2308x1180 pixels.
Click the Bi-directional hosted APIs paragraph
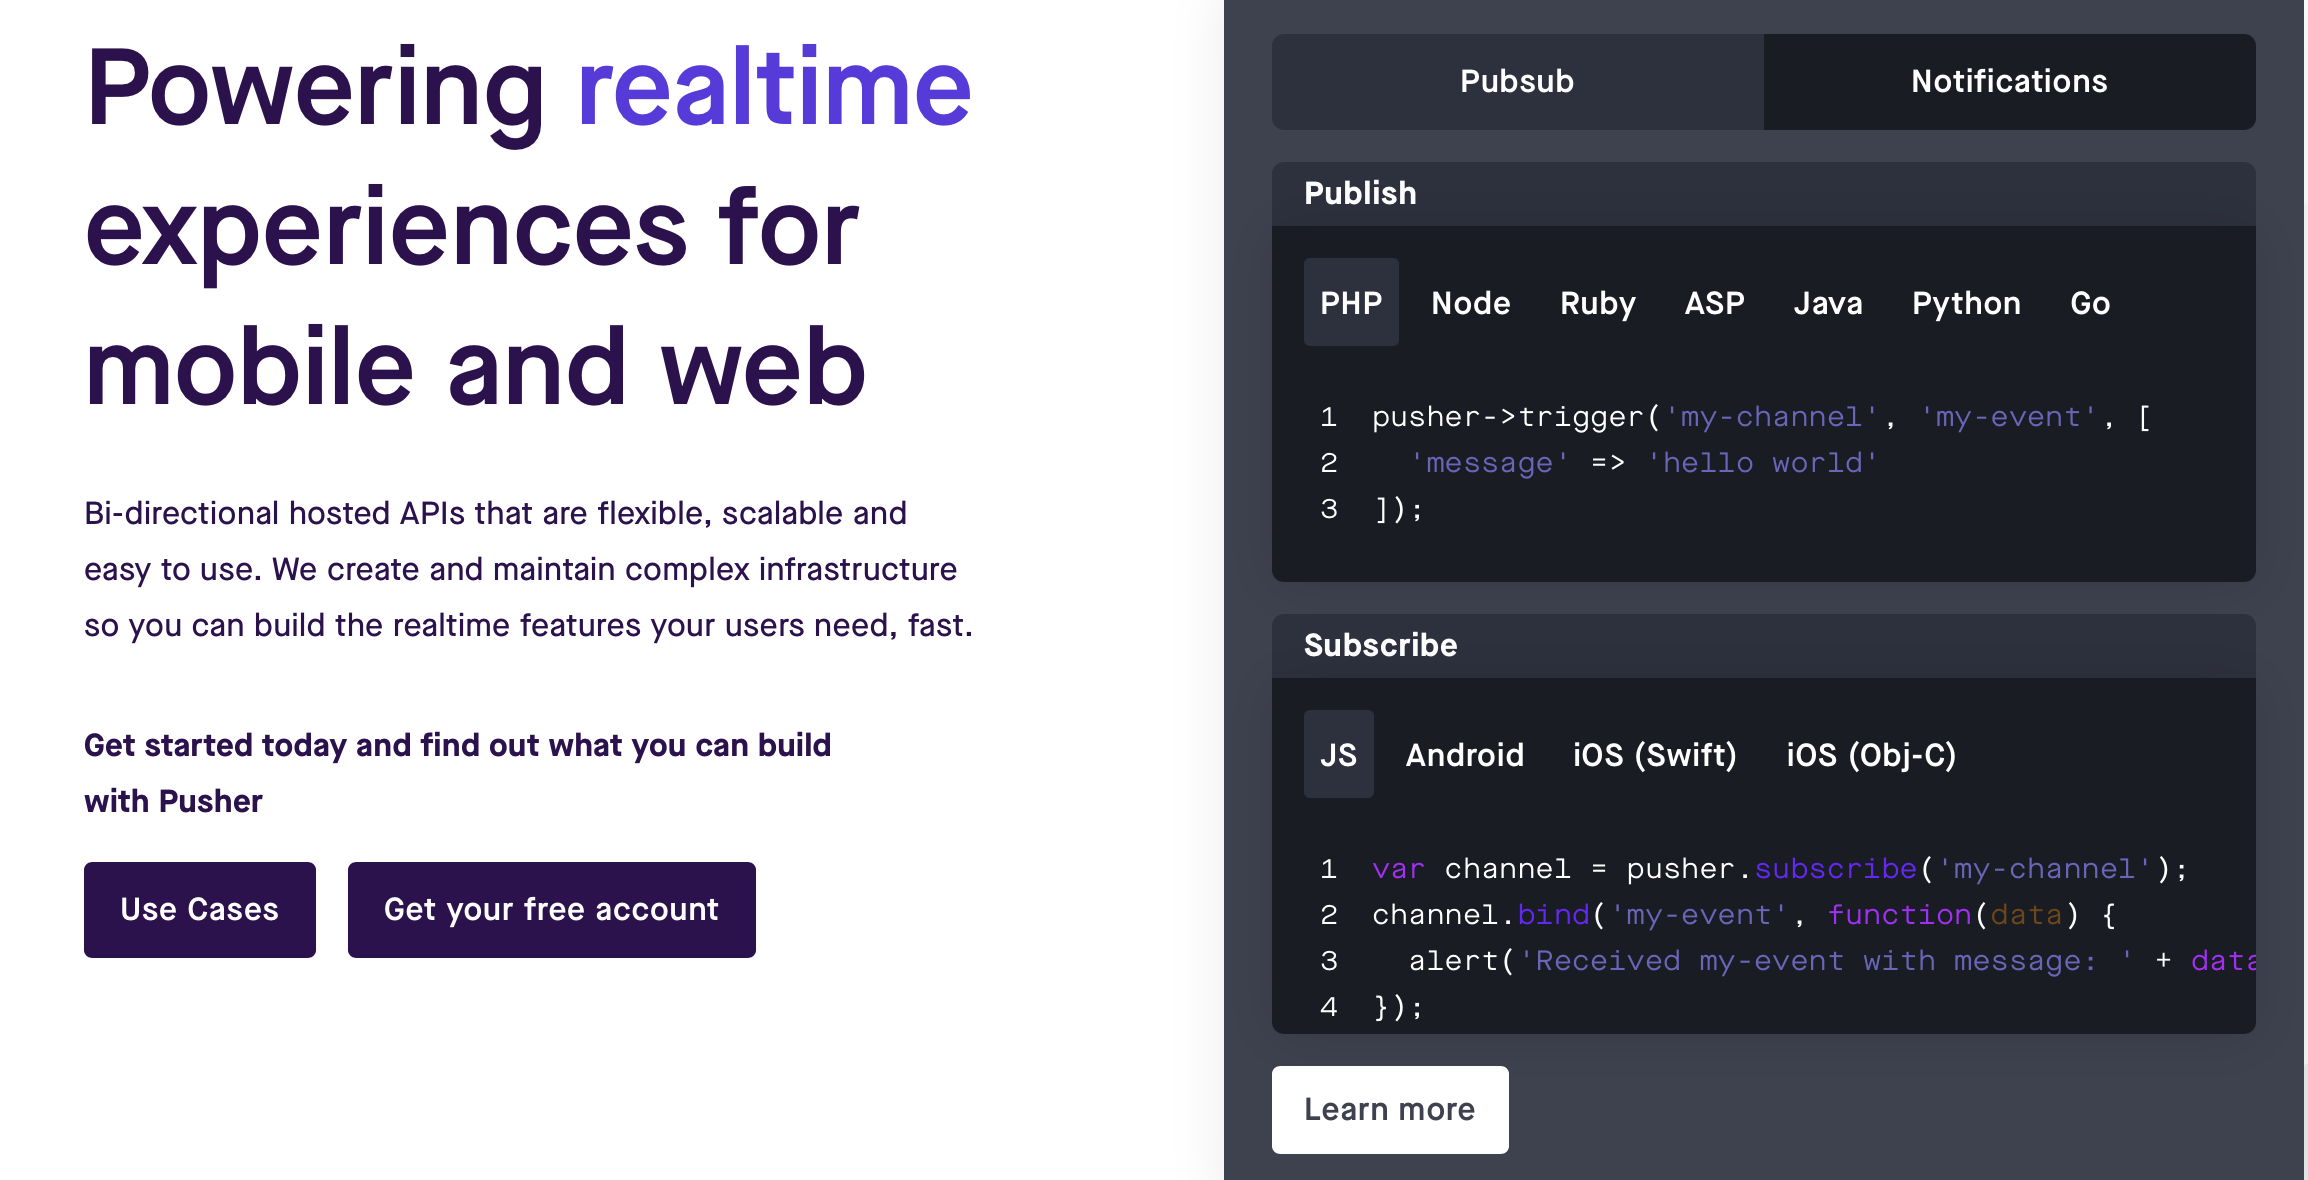click(528, 569)
